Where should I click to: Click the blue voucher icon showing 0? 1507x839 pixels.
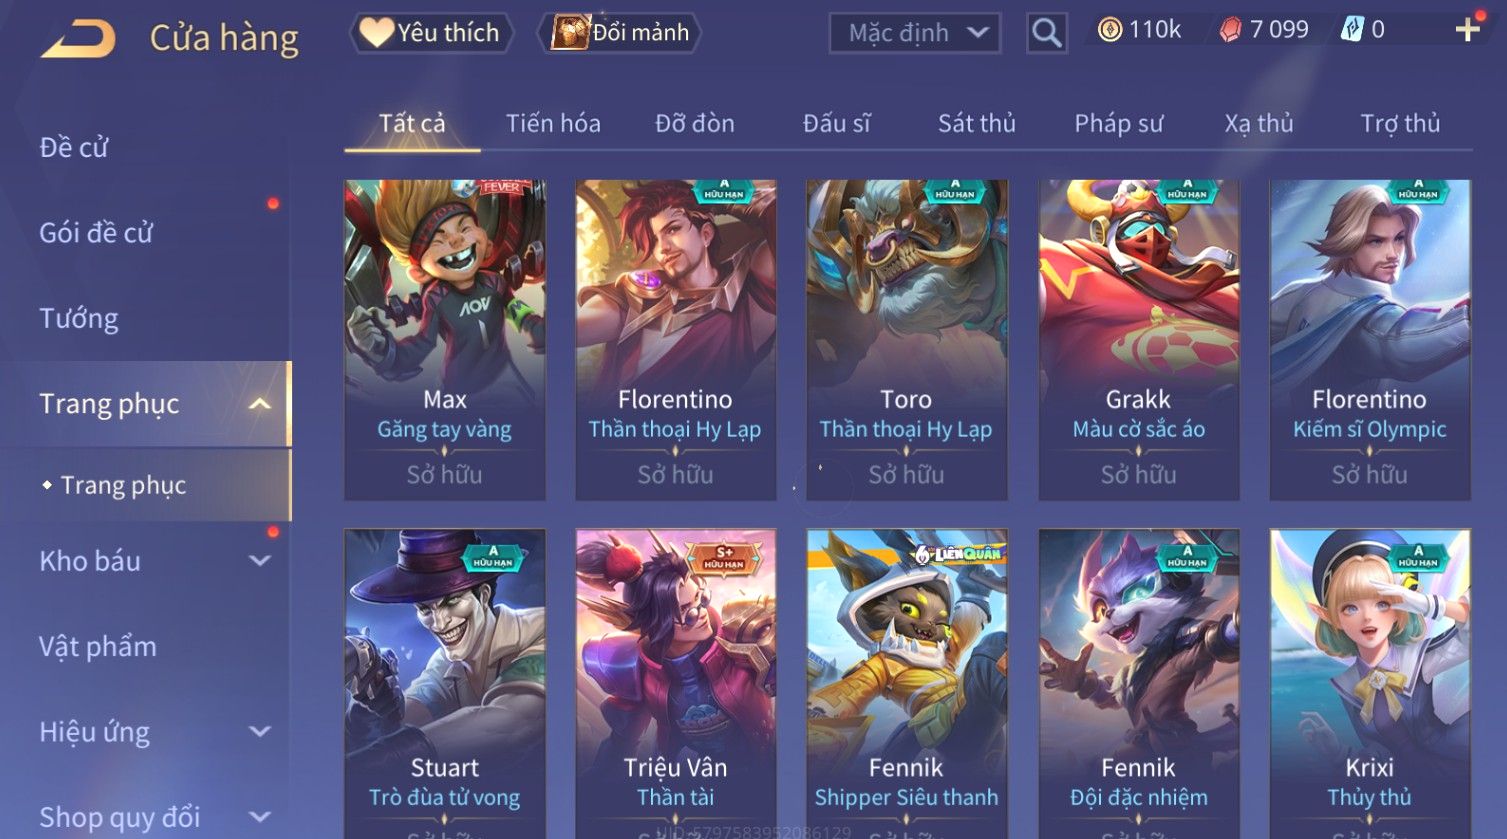tap(1352, 30)
